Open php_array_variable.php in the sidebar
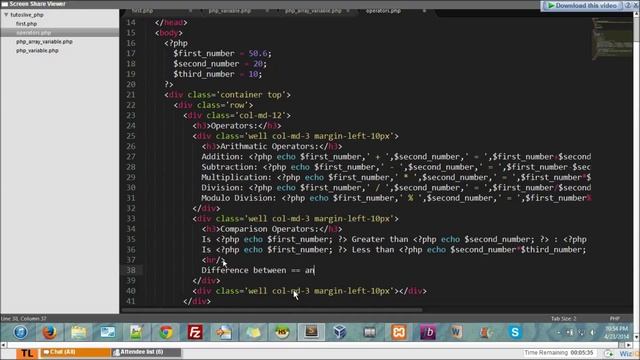 [x=44, y=42]
